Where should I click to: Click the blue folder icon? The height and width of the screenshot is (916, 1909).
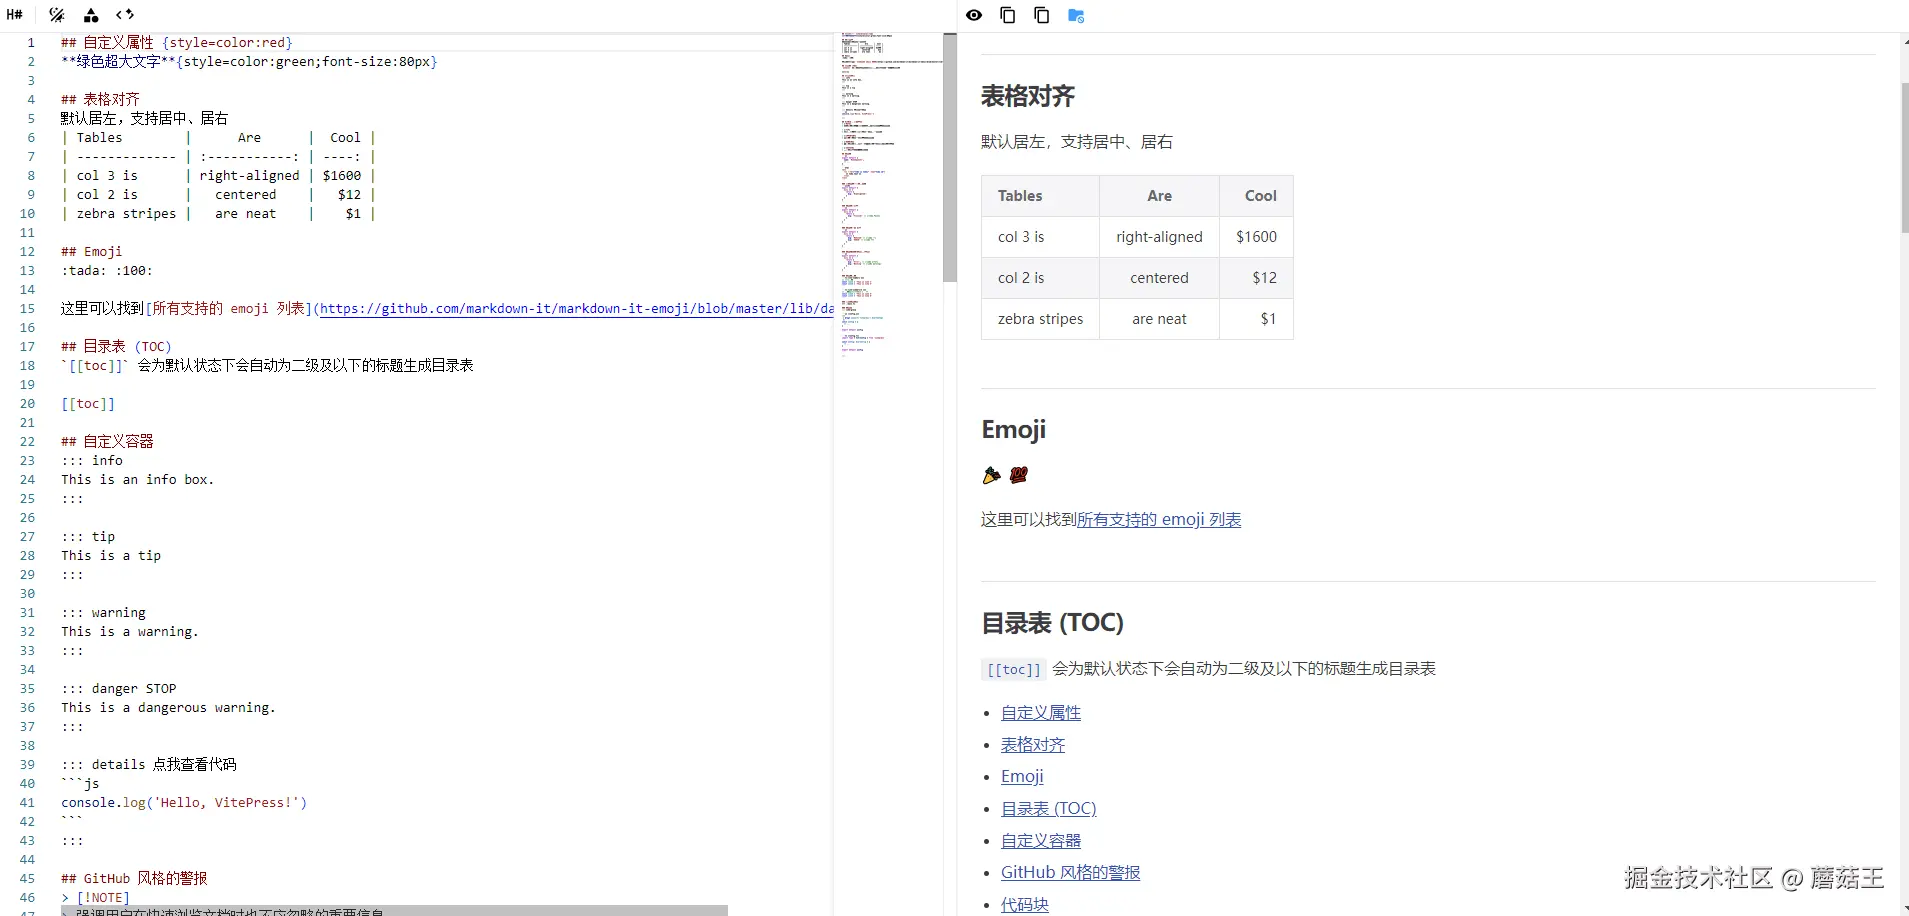[1076, 15]
